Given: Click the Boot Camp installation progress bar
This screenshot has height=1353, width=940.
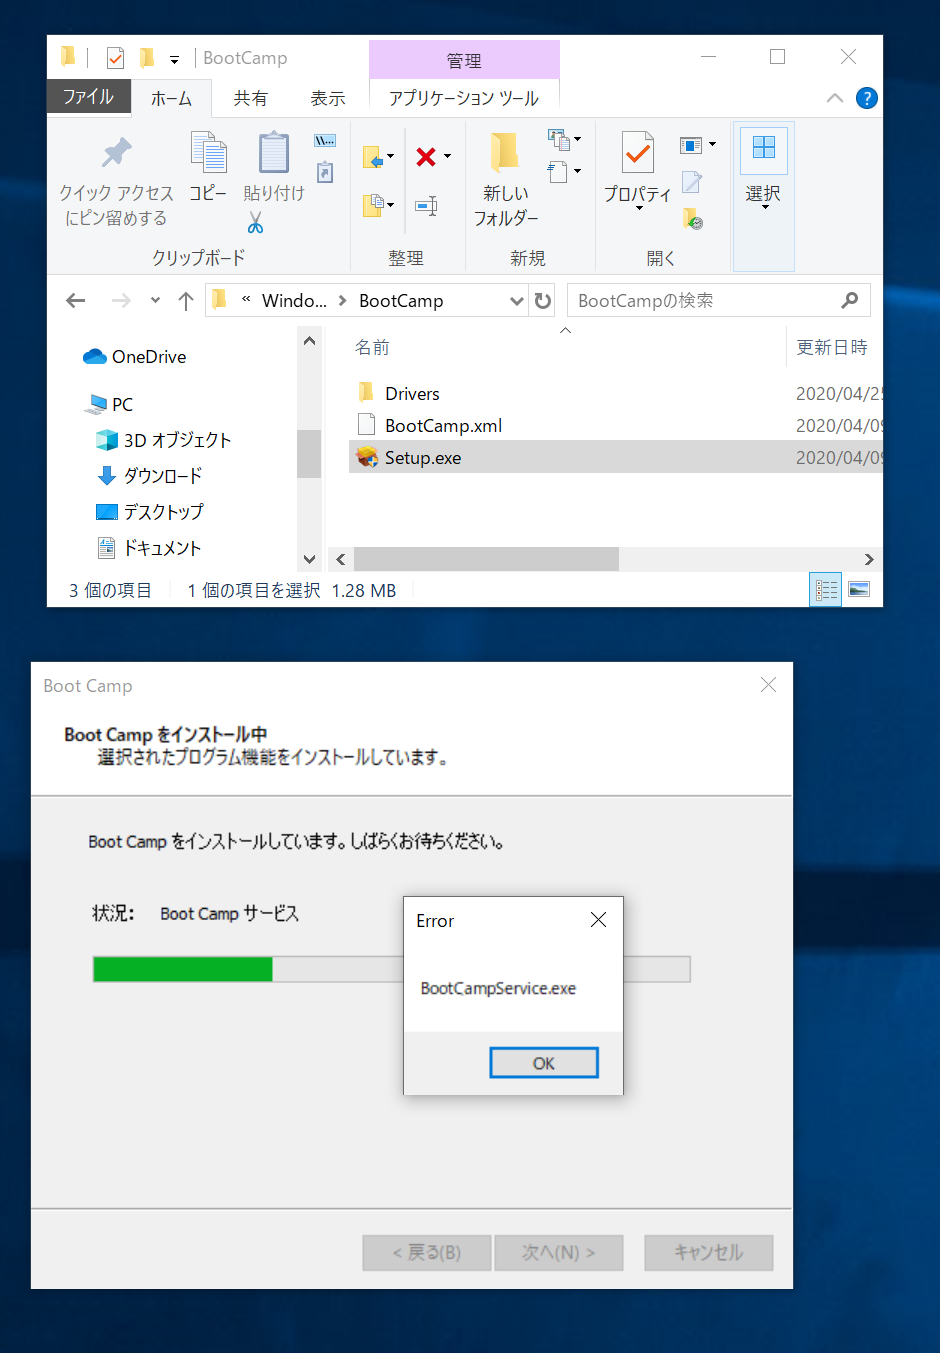Looking at the screenshot, I should pyautogui.click(x=392, y=969).
